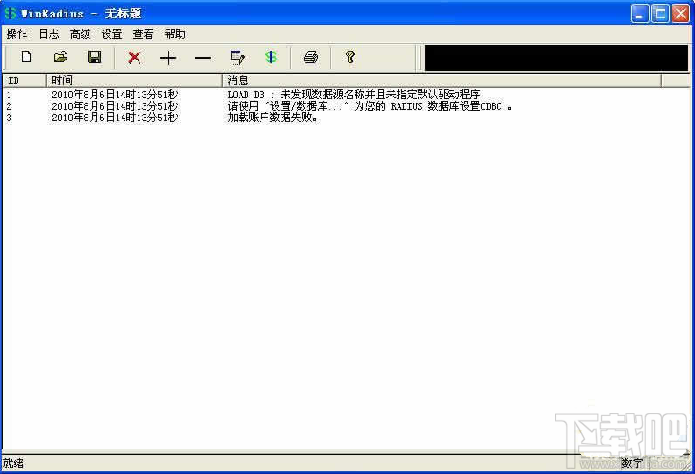Viewport: 695px width, 474px height.
Task: Click the black display panel in toolbar
Action: tap(556, 58)
